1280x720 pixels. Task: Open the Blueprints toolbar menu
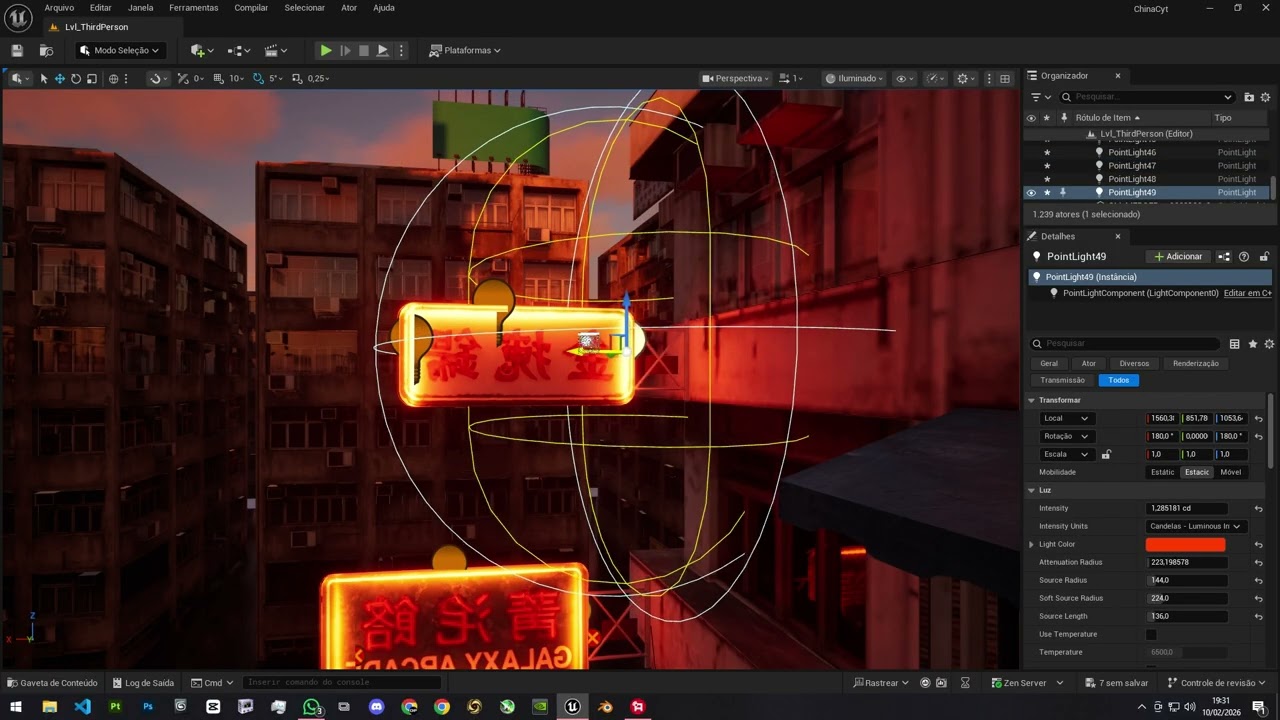[238, 50]
